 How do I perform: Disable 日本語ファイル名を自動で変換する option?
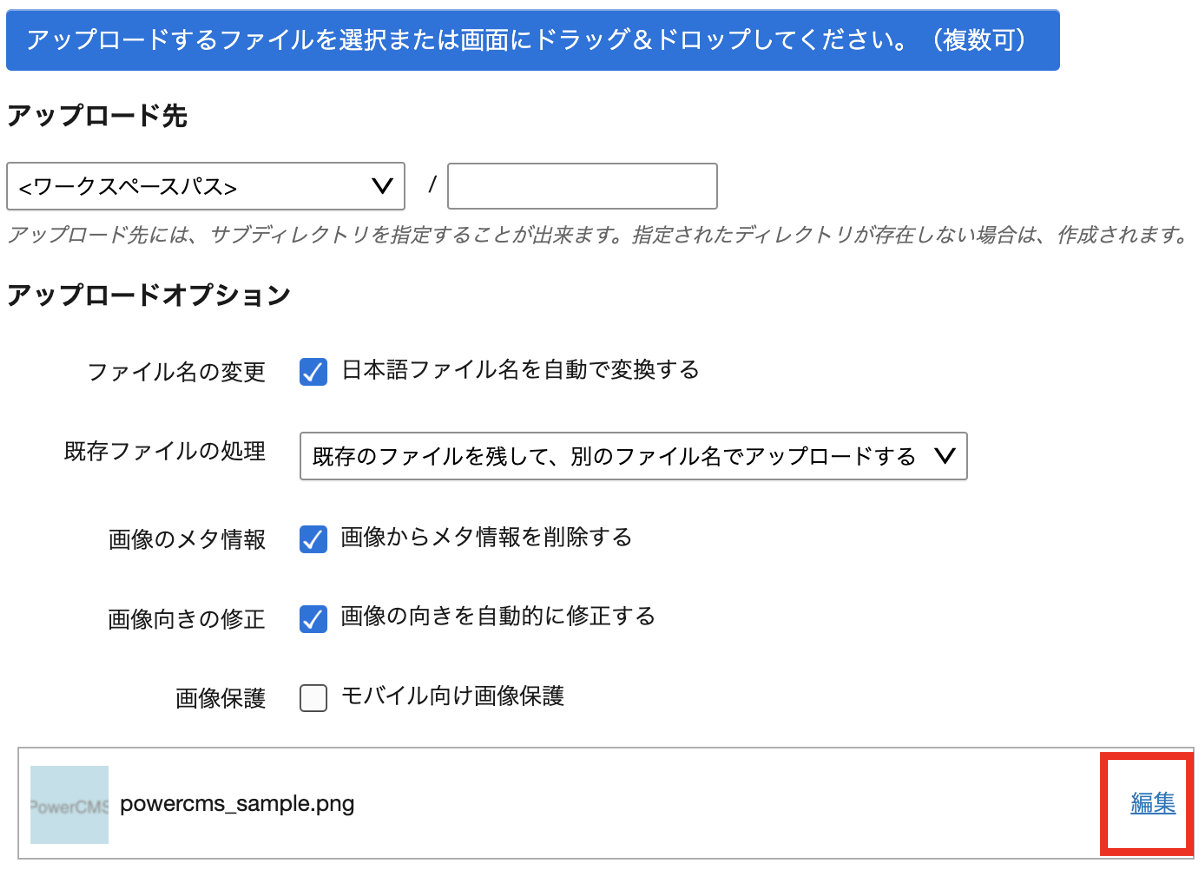pos(313,370)
